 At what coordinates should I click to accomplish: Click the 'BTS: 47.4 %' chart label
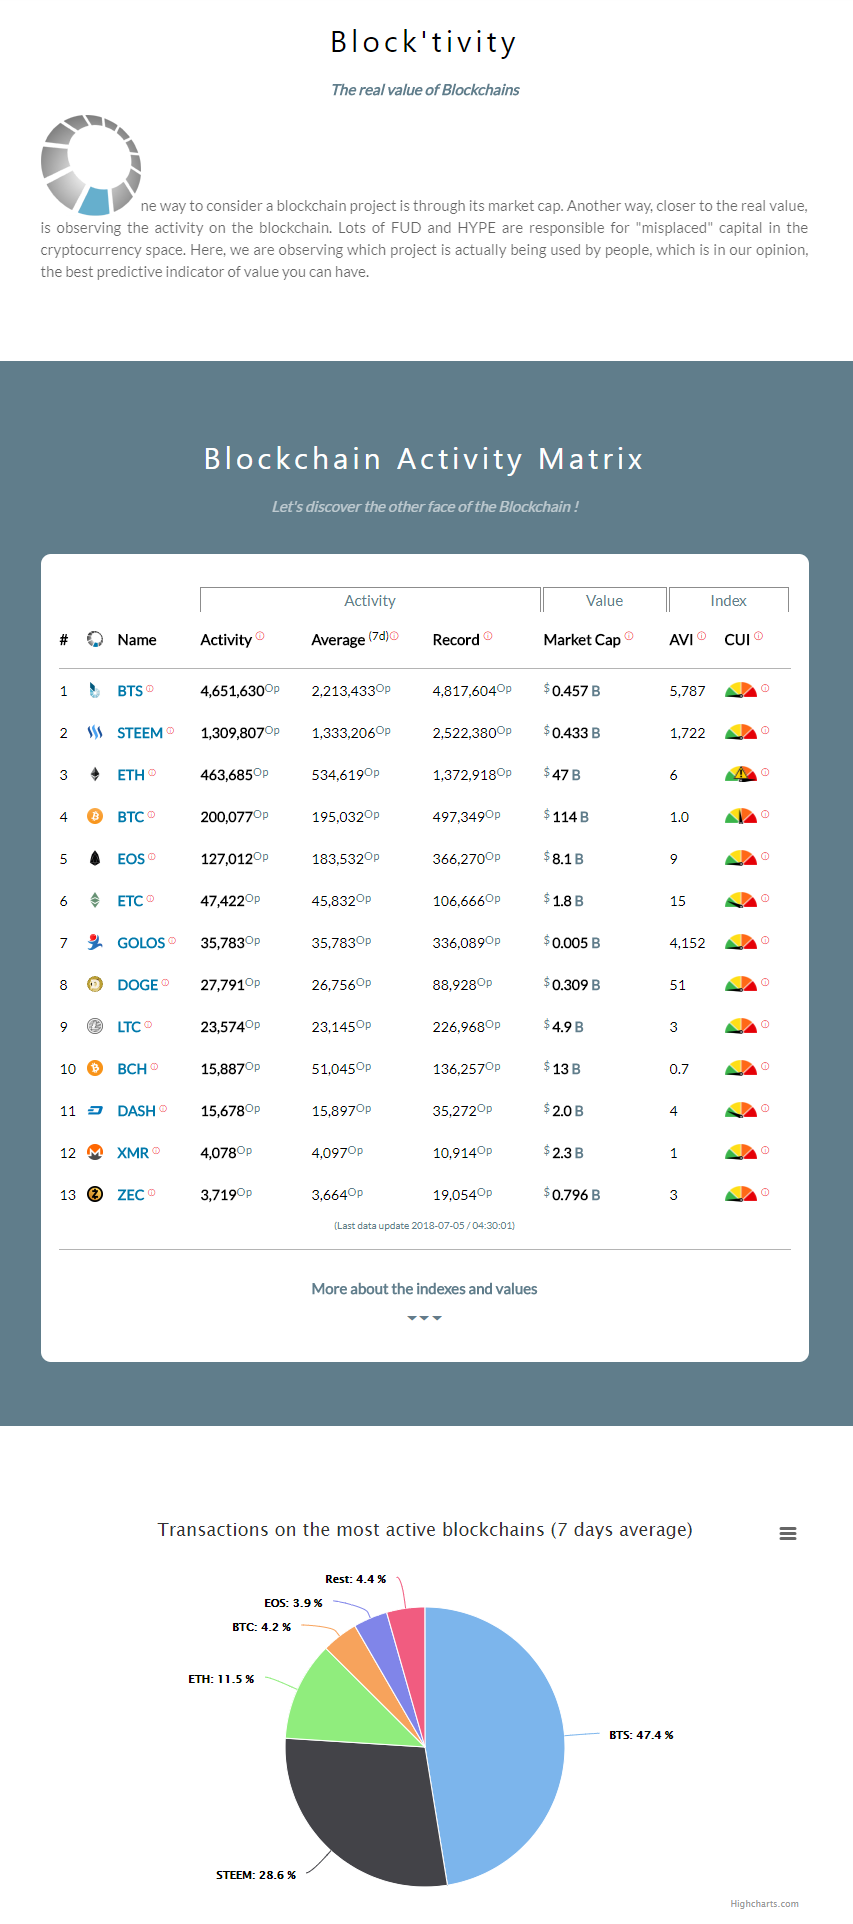pyautogui.click(x=641, y=1735)
